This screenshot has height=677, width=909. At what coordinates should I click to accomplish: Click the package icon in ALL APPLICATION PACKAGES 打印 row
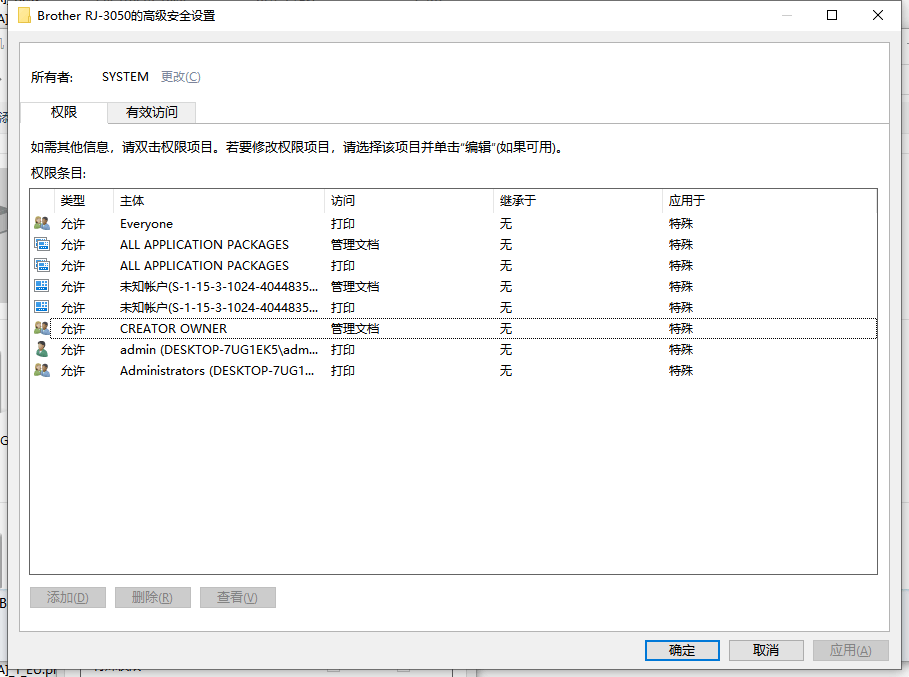42,265
